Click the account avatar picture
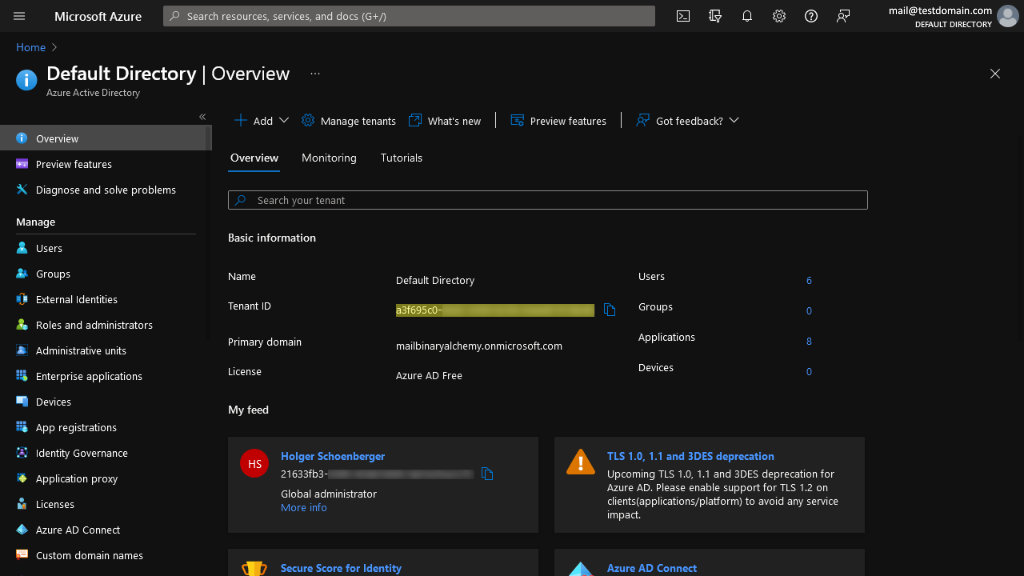 pos(1008,16)
